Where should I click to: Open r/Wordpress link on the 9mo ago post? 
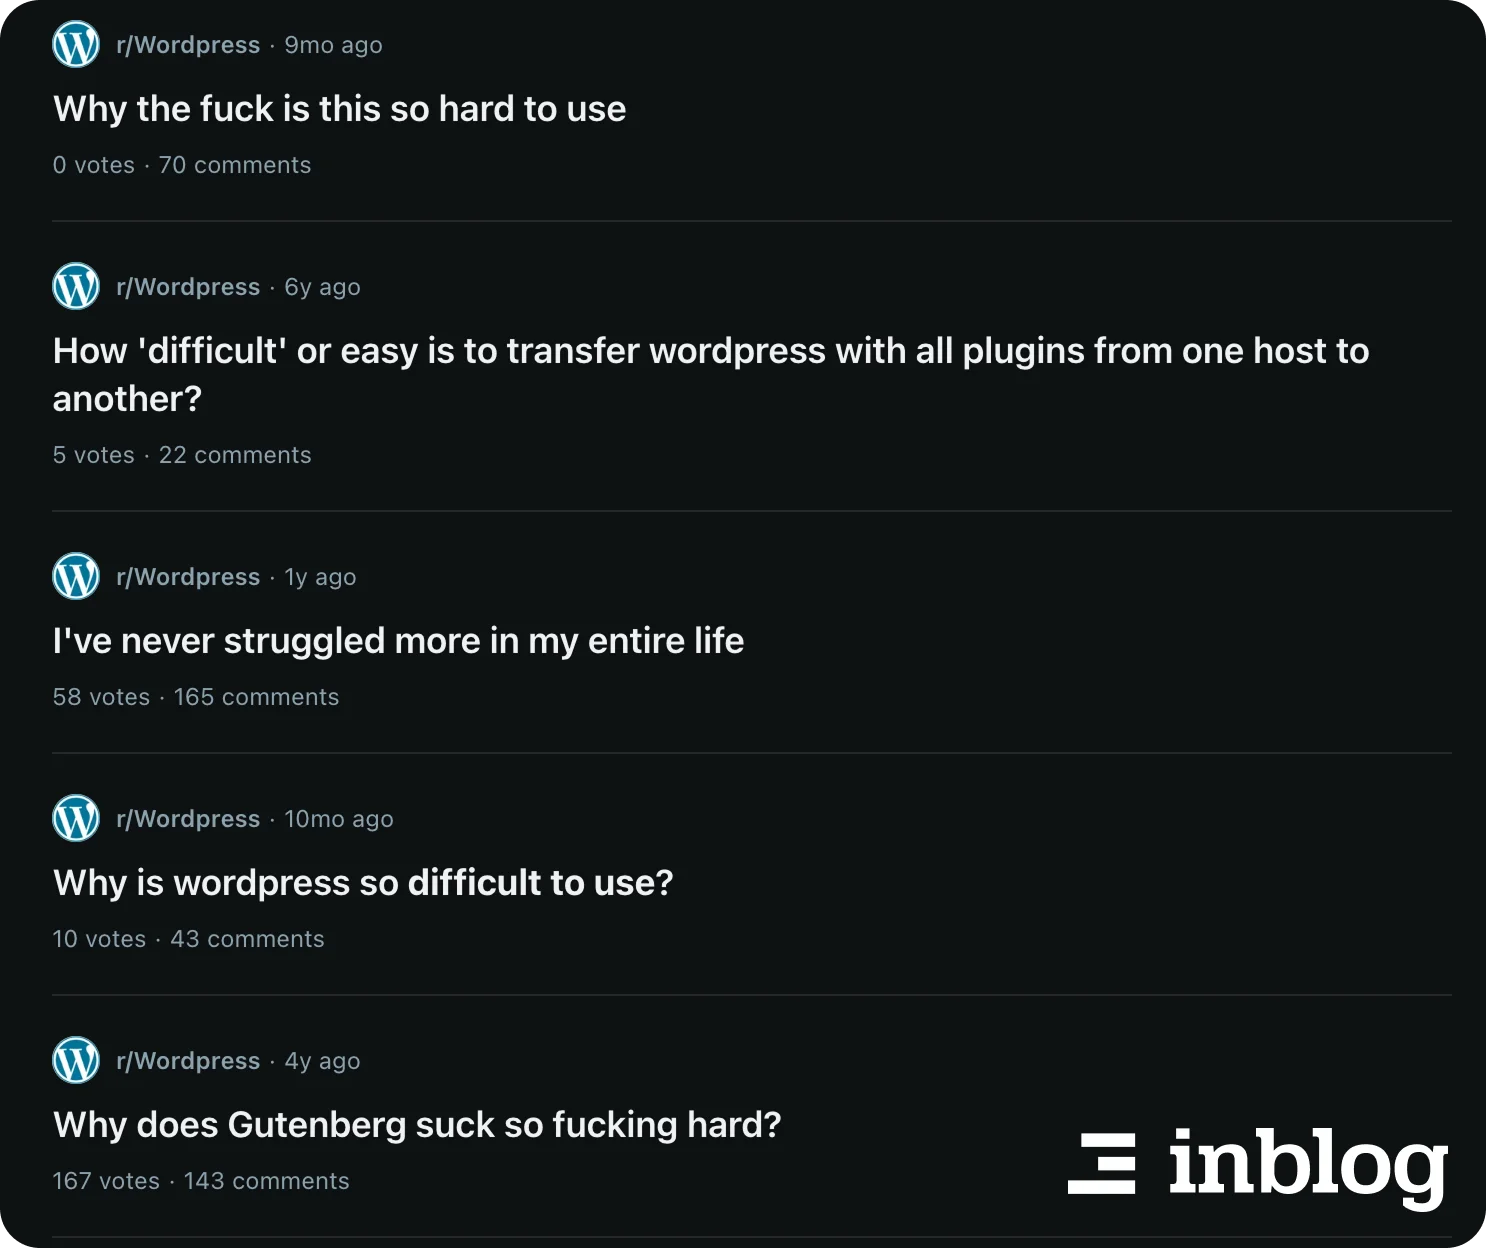(188, 45)
